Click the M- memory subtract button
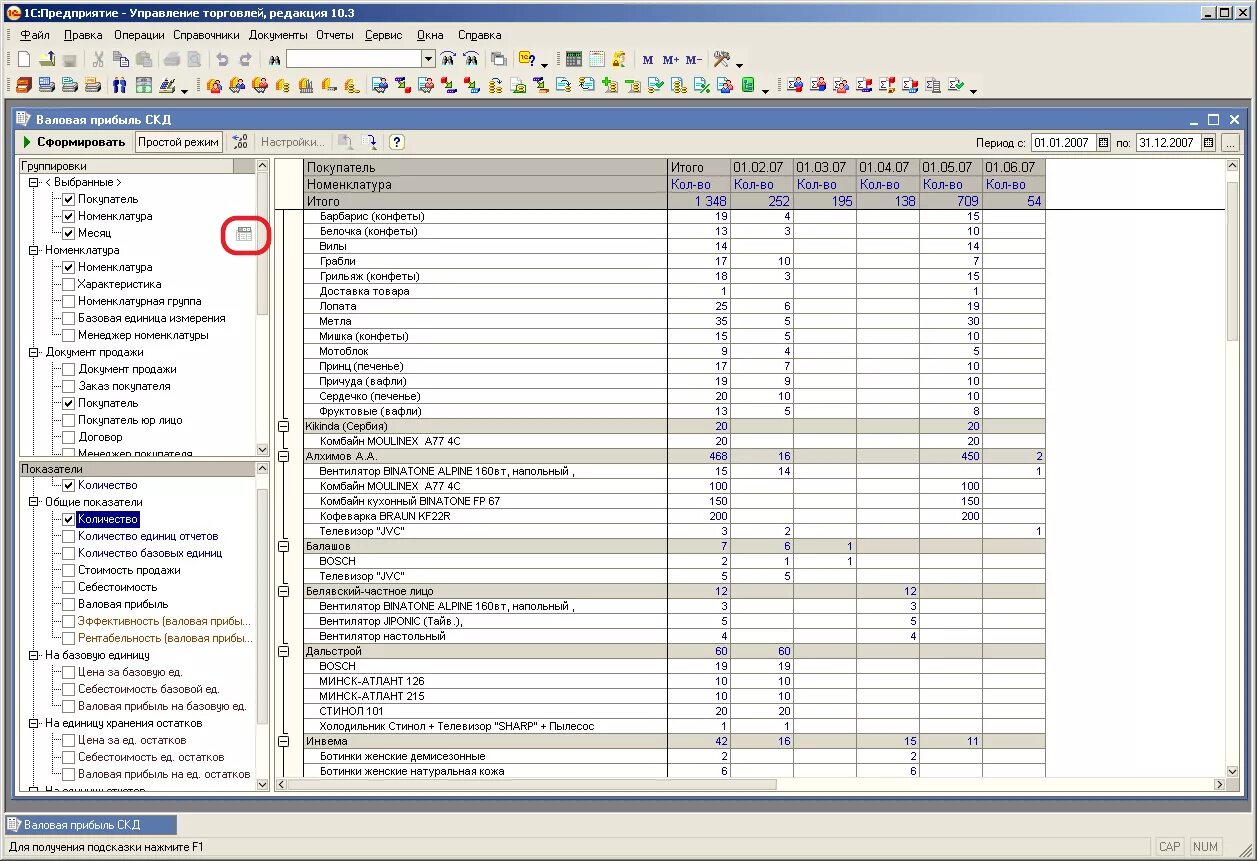This screenshot has width=1257, height=861. 694,60
